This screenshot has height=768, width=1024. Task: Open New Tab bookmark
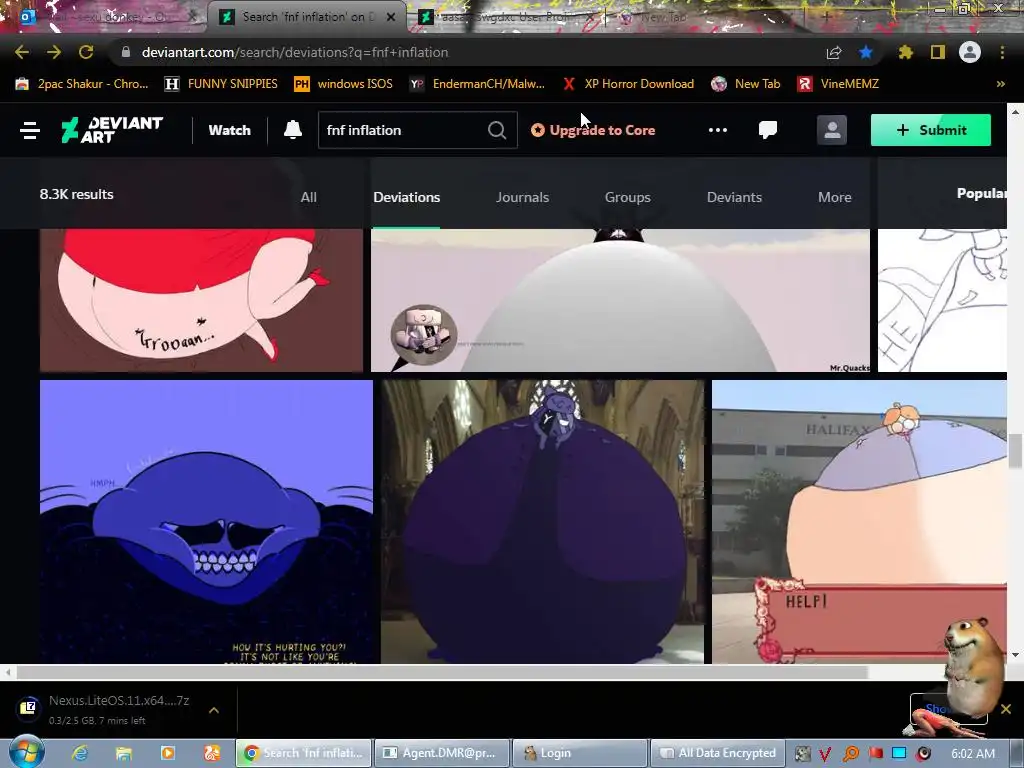point(746,84)
